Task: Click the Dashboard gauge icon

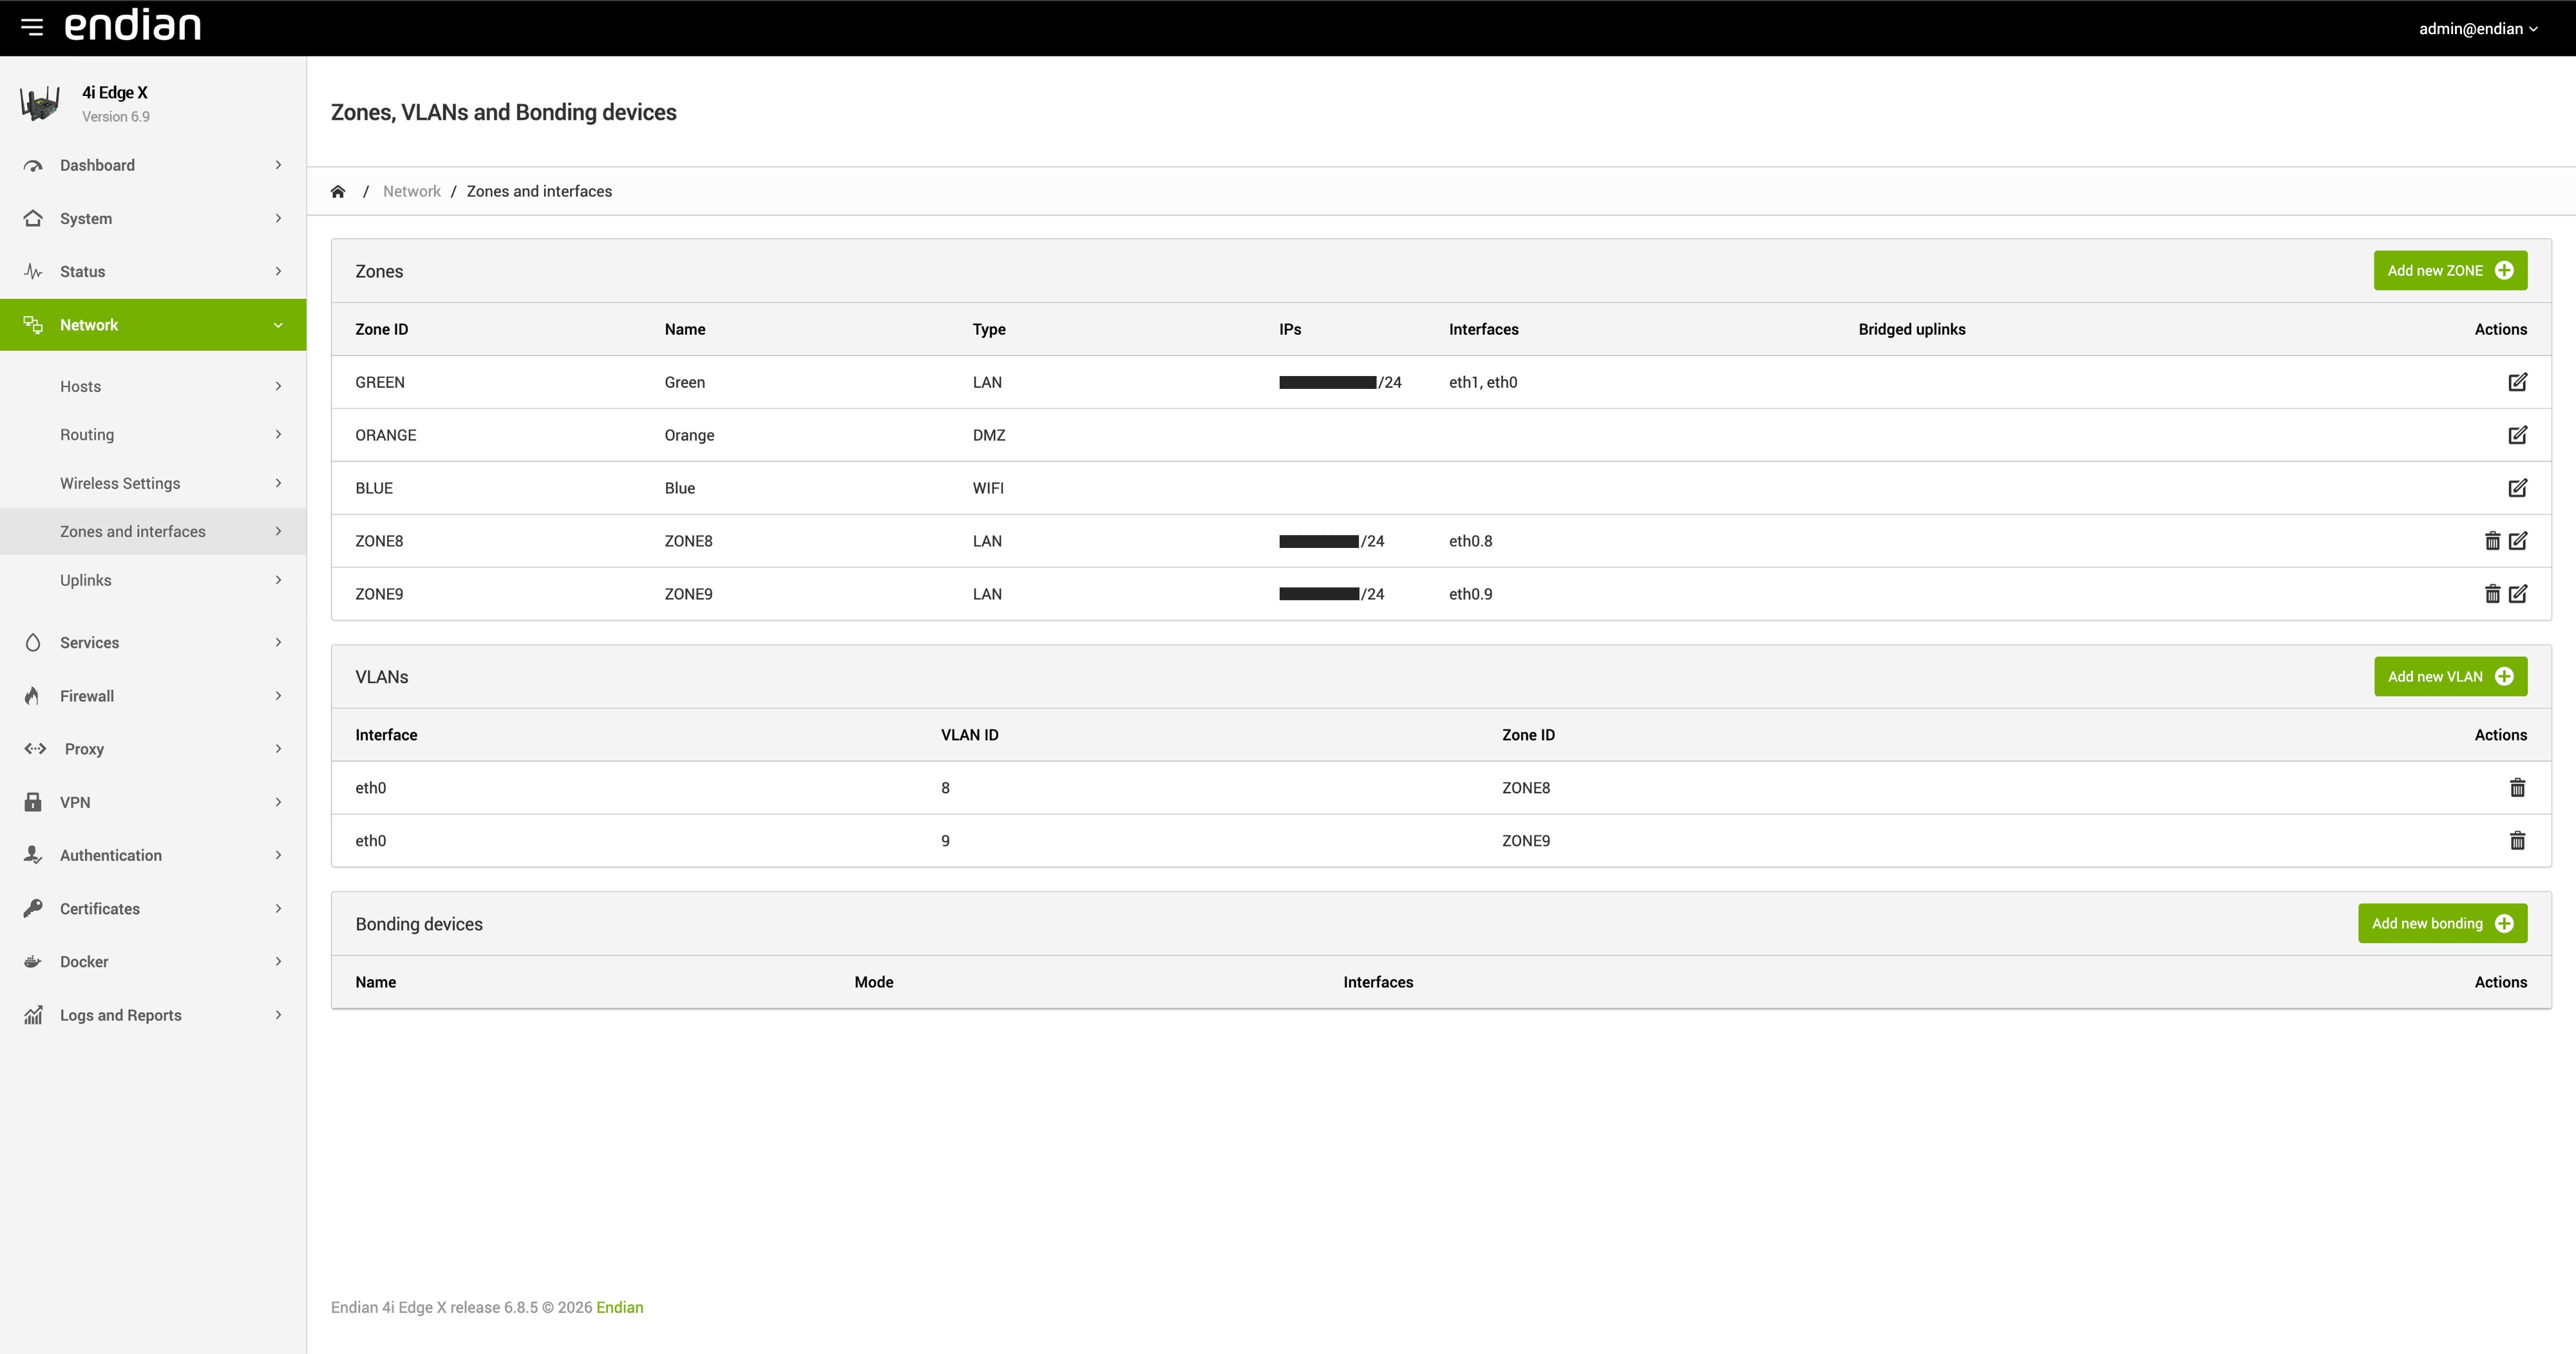Action: [x=33, y=165]
